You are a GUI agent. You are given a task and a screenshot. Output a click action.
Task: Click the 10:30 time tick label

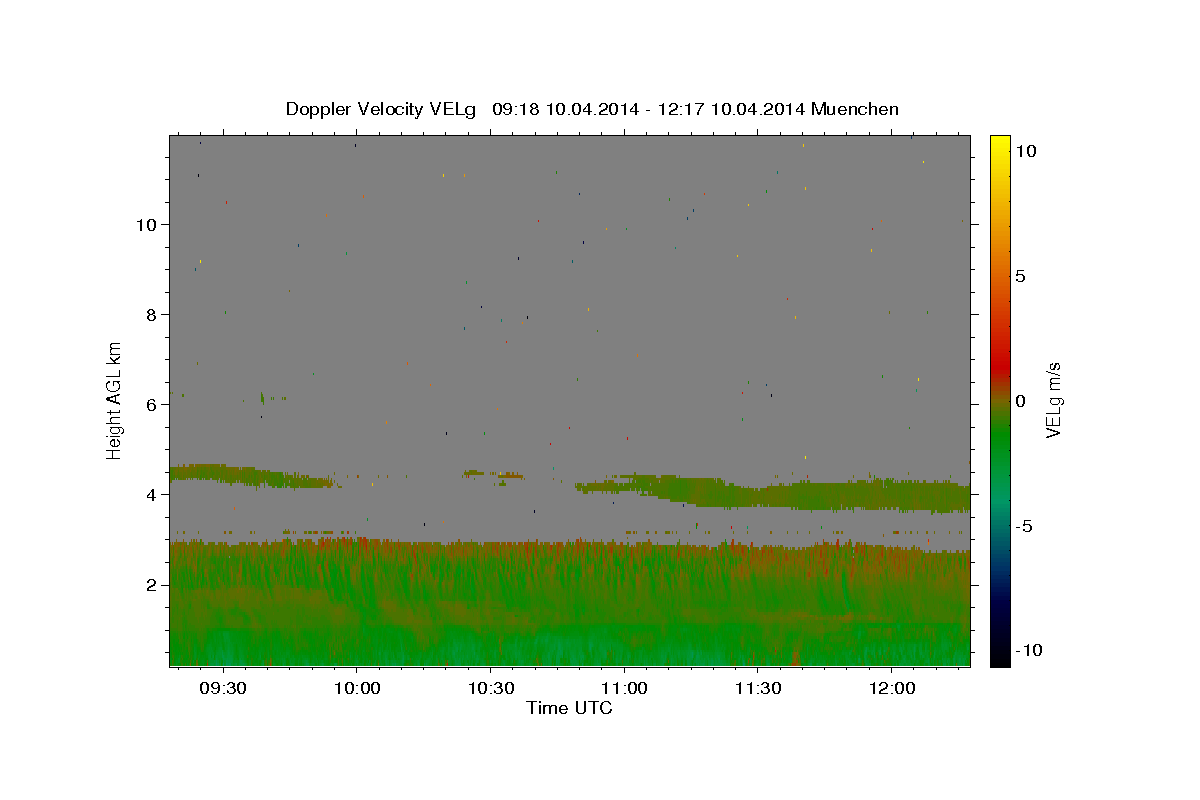coord(491,688)
